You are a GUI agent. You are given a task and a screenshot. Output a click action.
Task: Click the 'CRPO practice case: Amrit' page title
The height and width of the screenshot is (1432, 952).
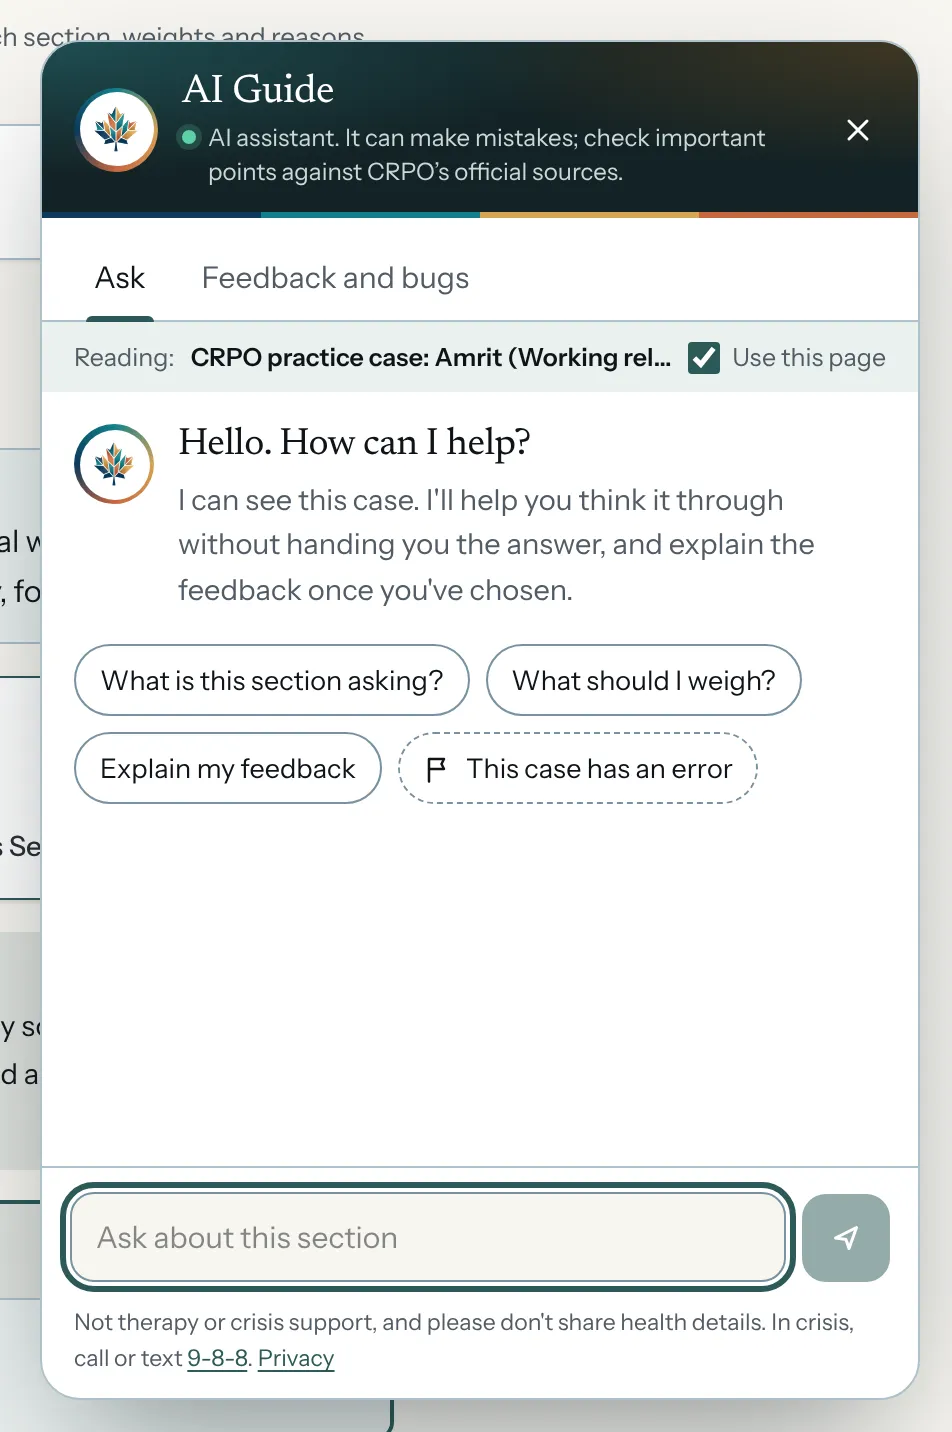(x=431, y=358)
